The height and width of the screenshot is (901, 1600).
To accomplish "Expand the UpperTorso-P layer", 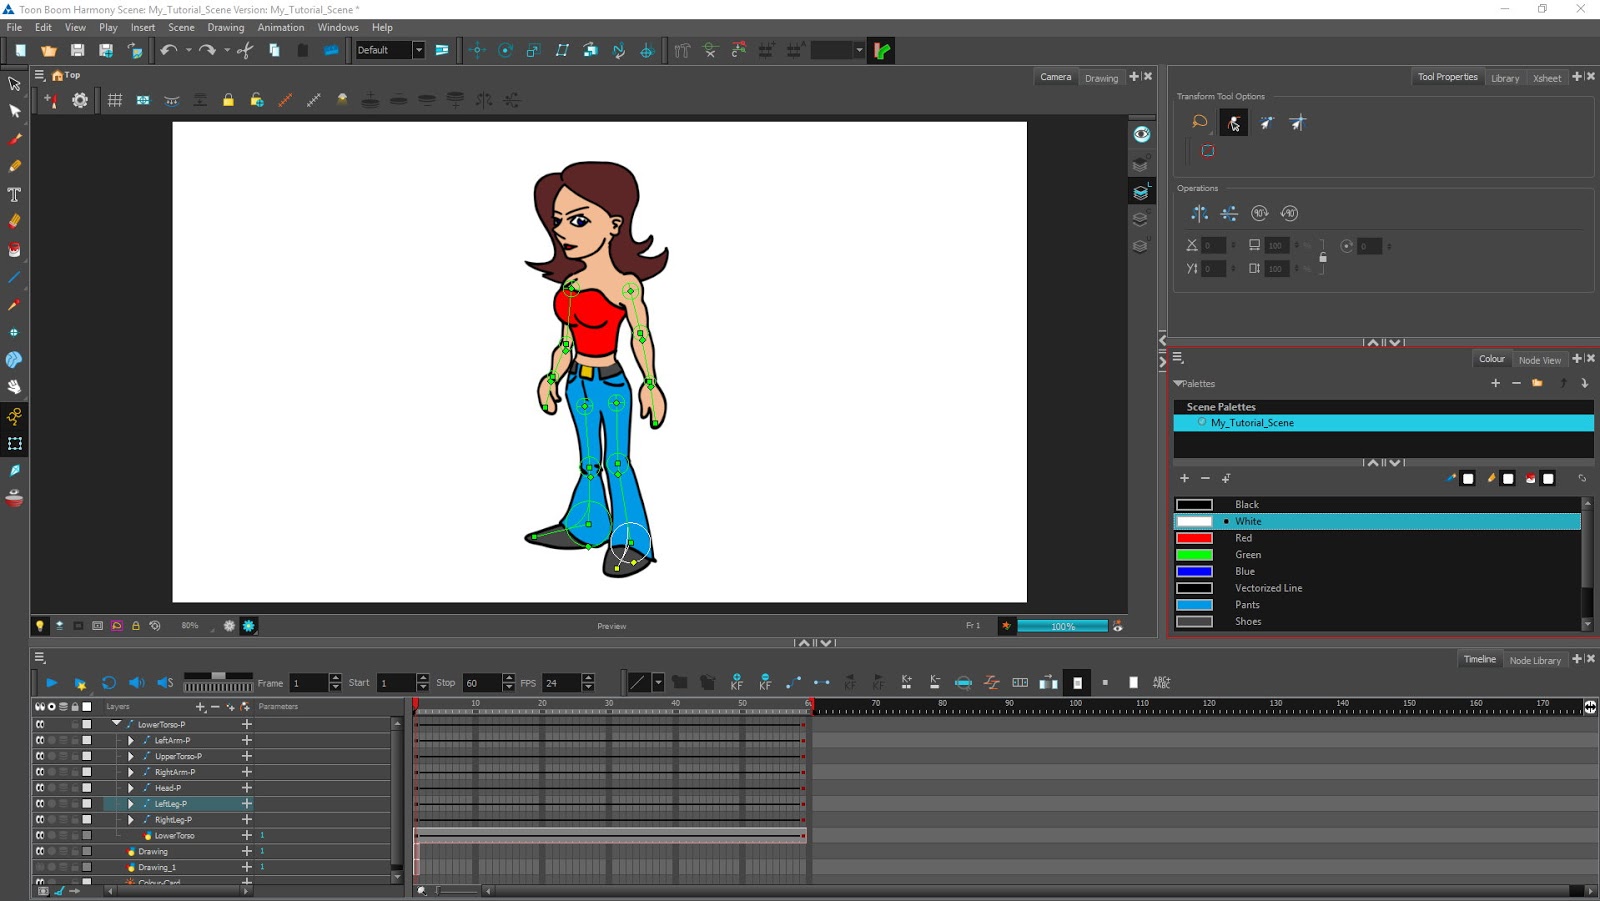I will [130, 756].
